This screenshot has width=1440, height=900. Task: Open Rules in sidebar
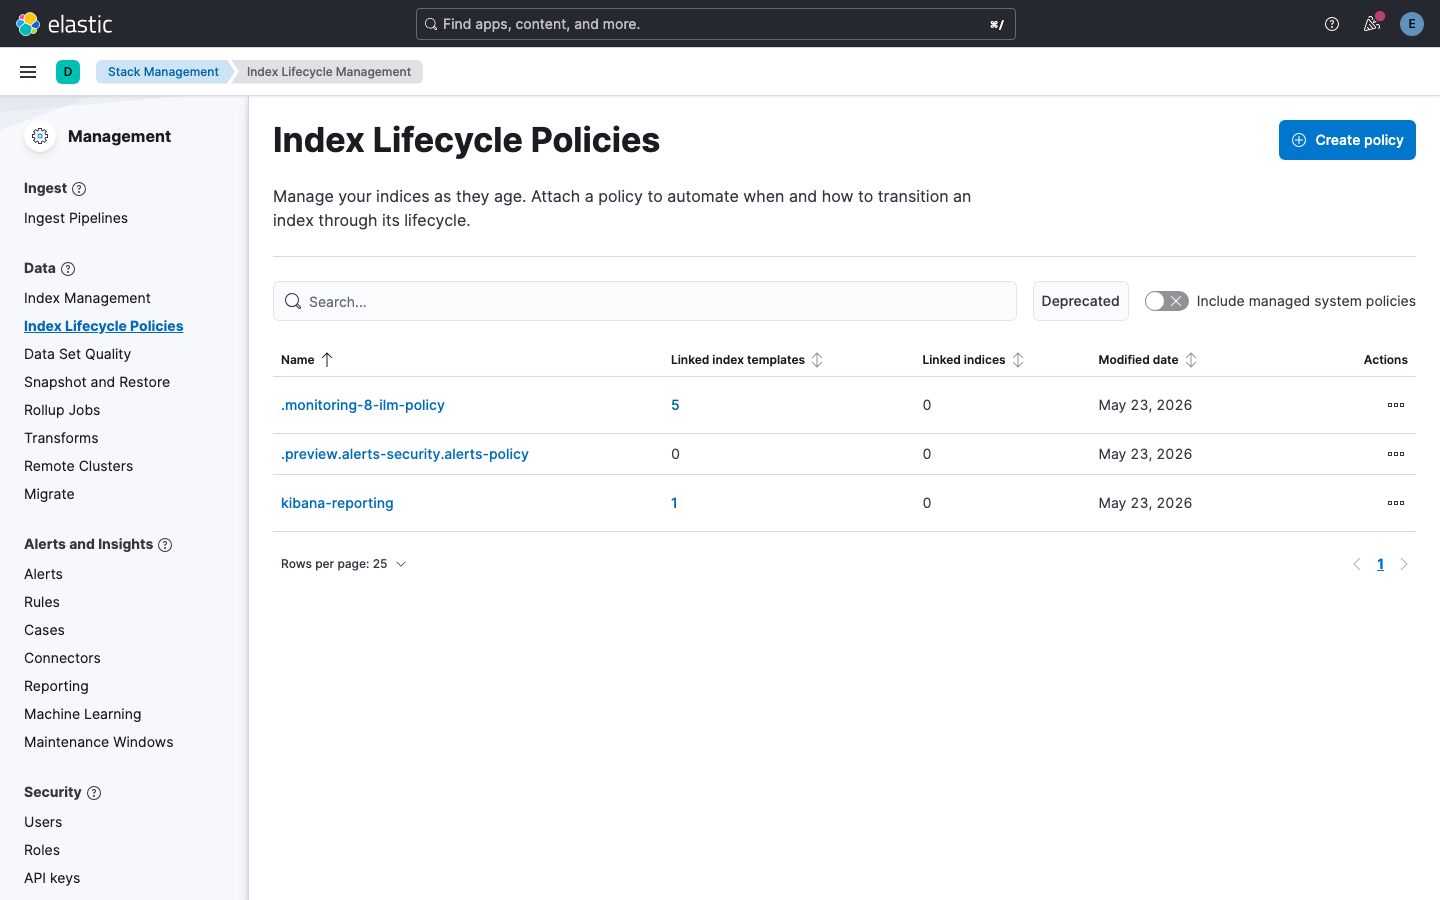point(42,602)
